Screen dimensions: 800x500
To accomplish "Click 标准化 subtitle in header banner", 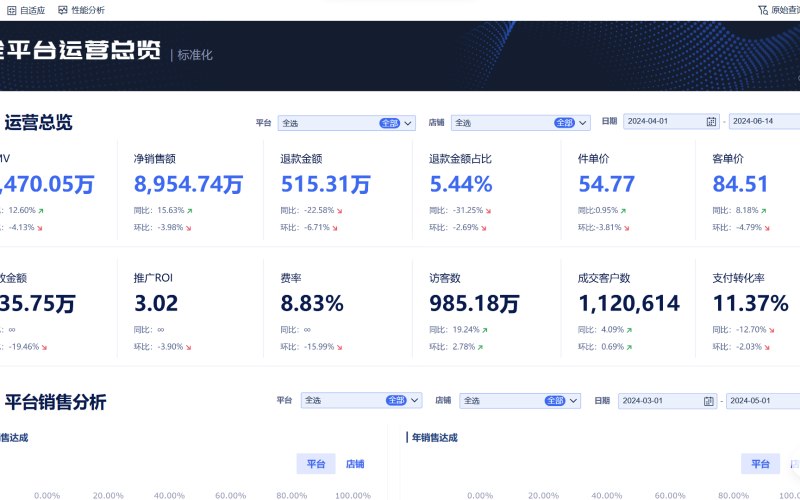I will click(x=195, y=55).
